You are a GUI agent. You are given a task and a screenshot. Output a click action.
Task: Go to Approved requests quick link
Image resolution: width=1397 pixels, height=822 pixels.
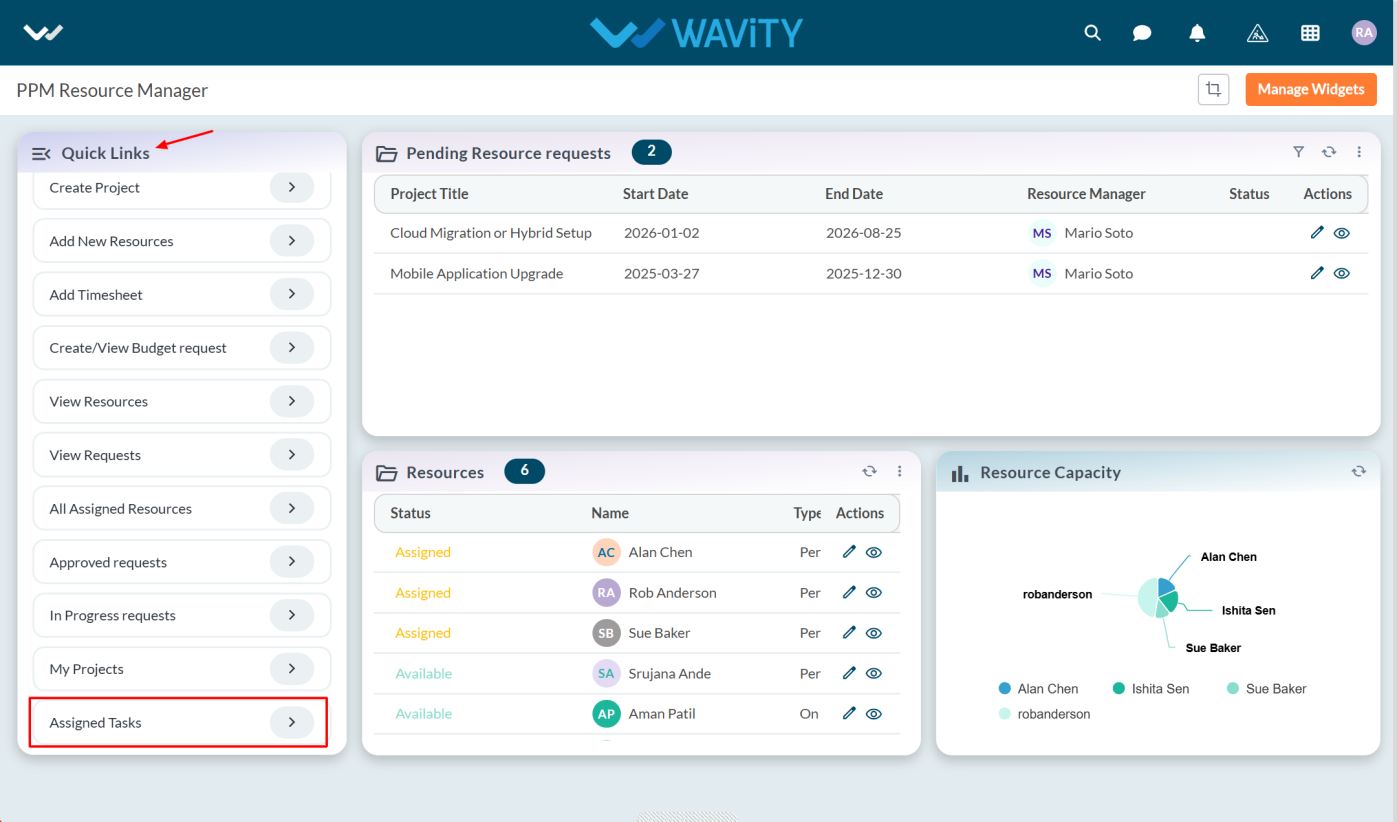pos(182,562)
